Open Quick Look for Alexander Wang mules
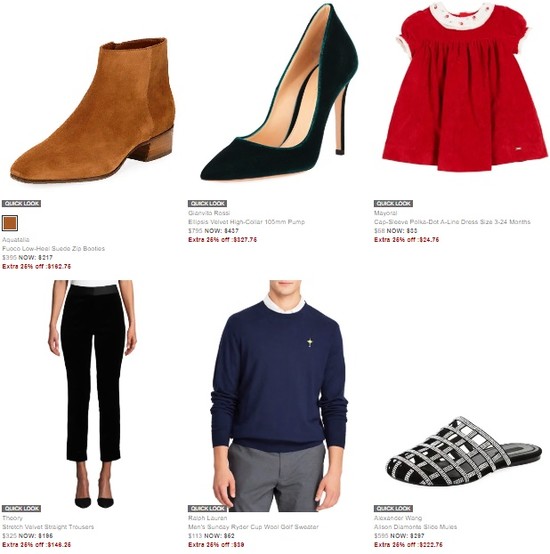 tap(394, 508)
